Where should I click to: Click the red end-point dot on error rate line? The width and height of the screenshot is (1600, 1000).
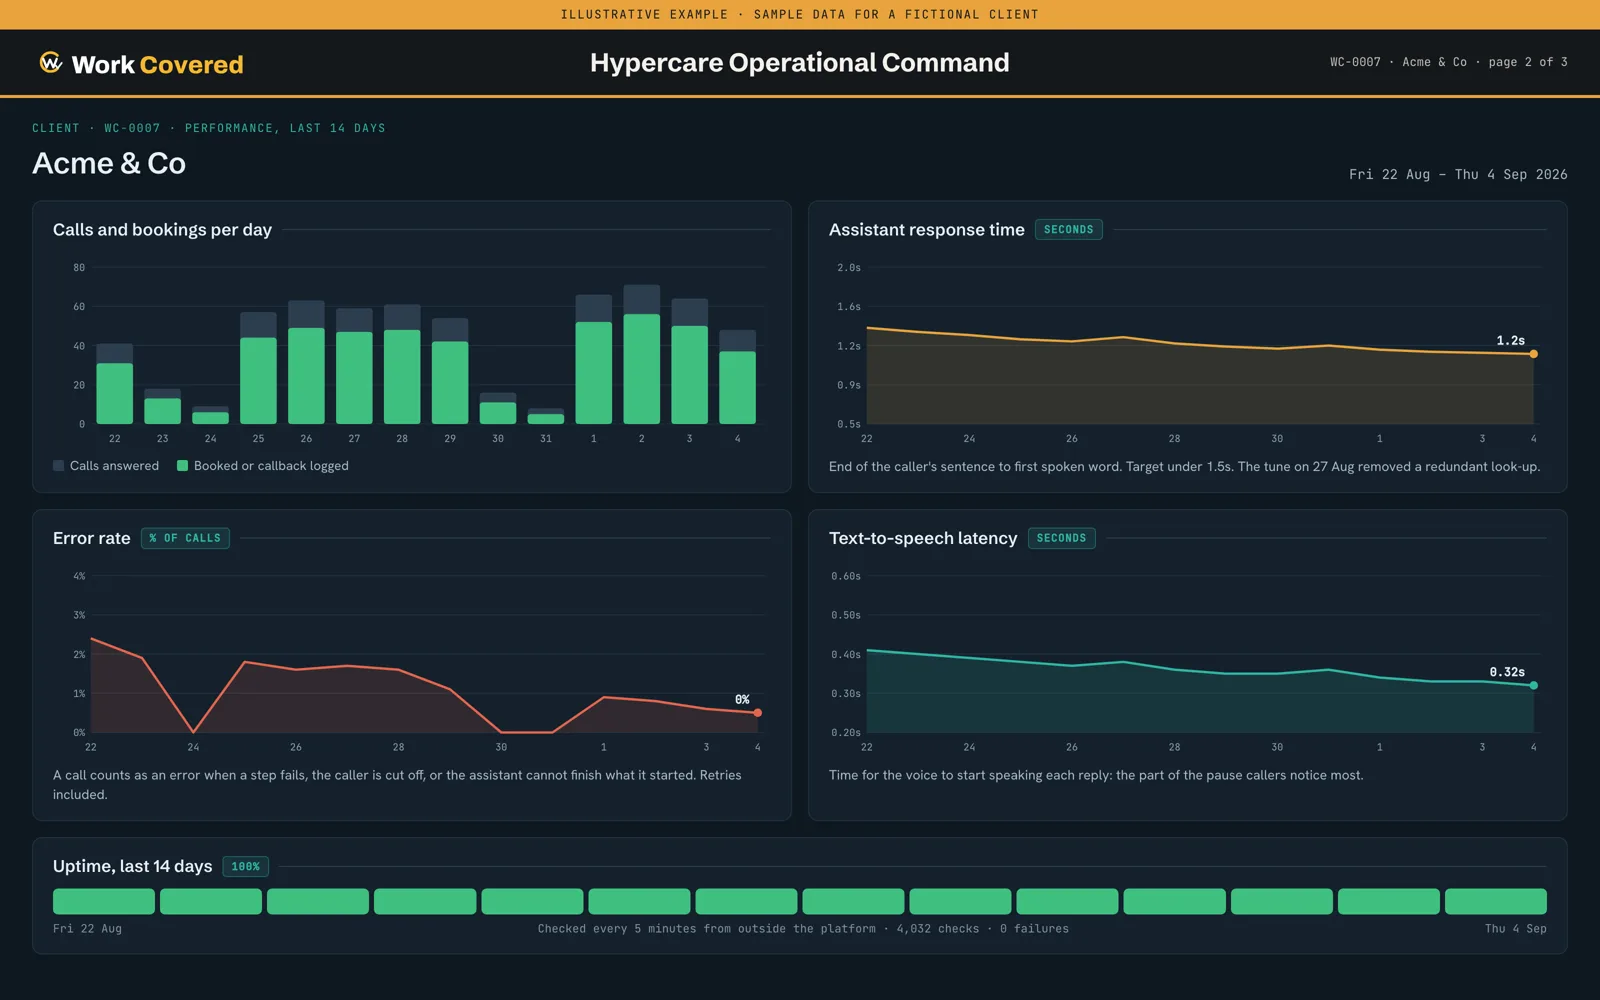(x=758, y=713)
